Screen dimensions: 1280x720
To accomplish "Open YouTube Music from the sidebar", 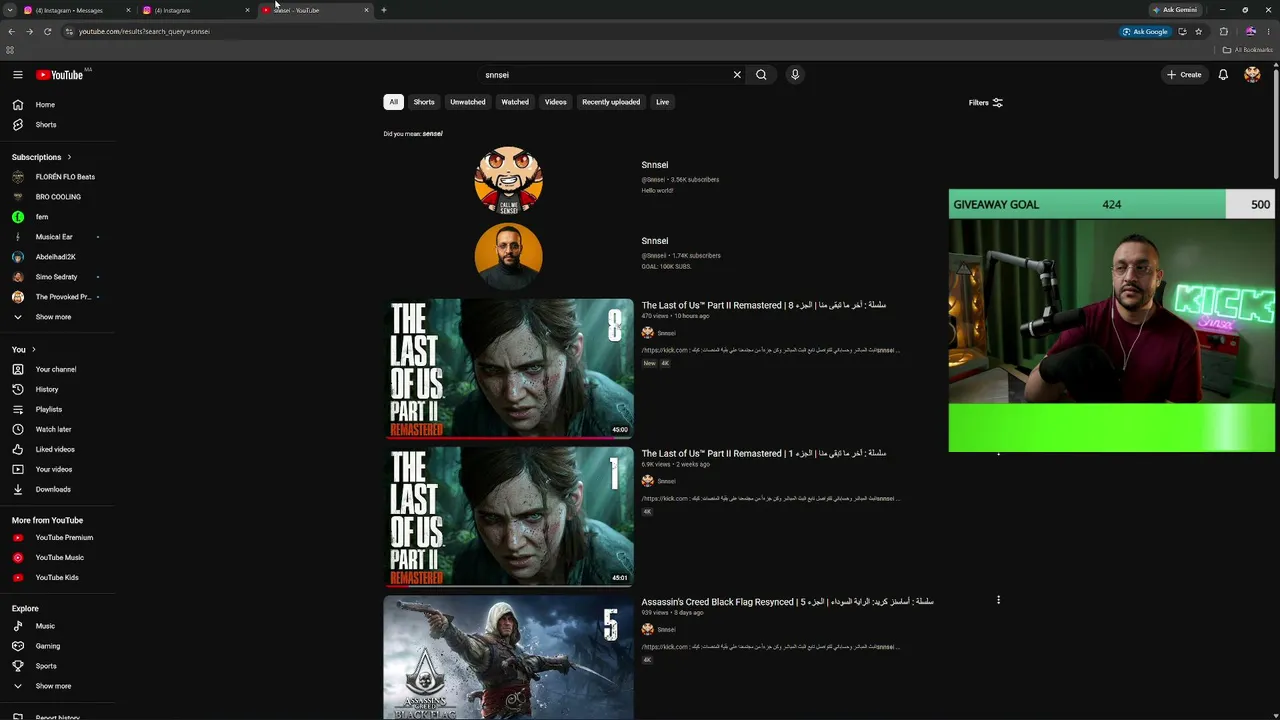I will [x=58, y=558].
